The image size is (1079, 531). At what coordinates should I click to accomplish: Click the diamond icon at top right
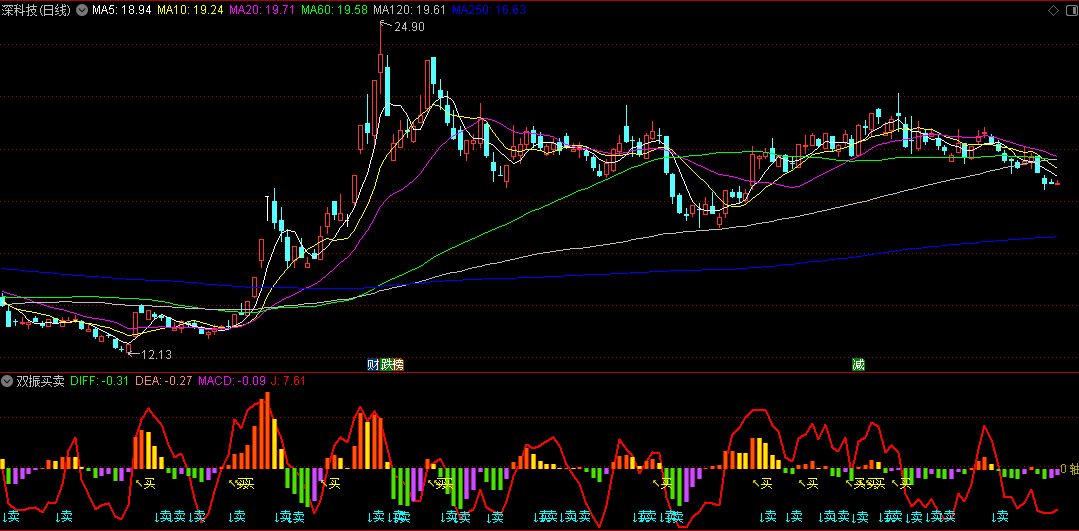click(1053, 10)
